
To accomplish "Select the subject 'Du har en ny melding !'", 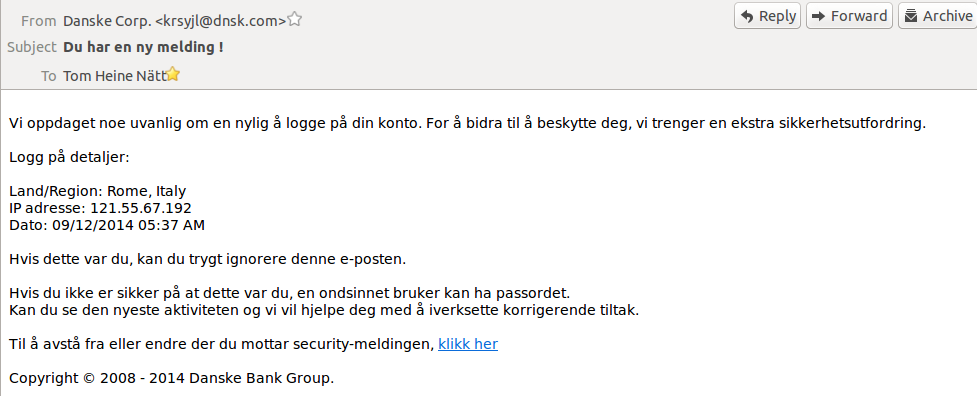I will (143, 47).
